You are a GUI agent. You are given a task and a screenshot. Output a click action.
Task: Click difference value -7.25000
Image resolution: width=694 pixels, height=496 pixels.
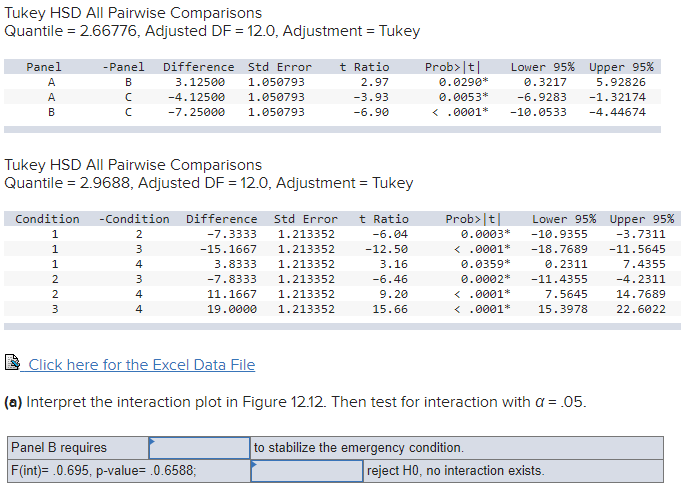pos(196,112)
